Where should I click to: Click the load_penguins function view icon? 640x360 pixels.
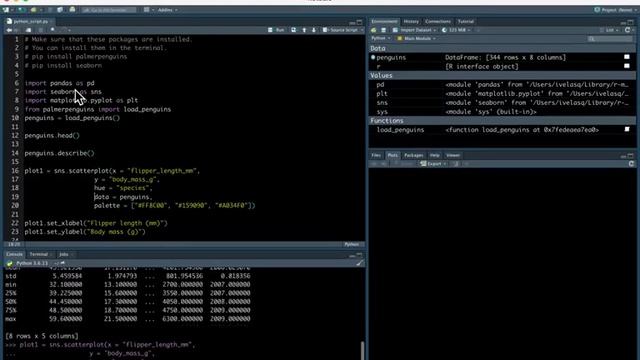(627, 129)
